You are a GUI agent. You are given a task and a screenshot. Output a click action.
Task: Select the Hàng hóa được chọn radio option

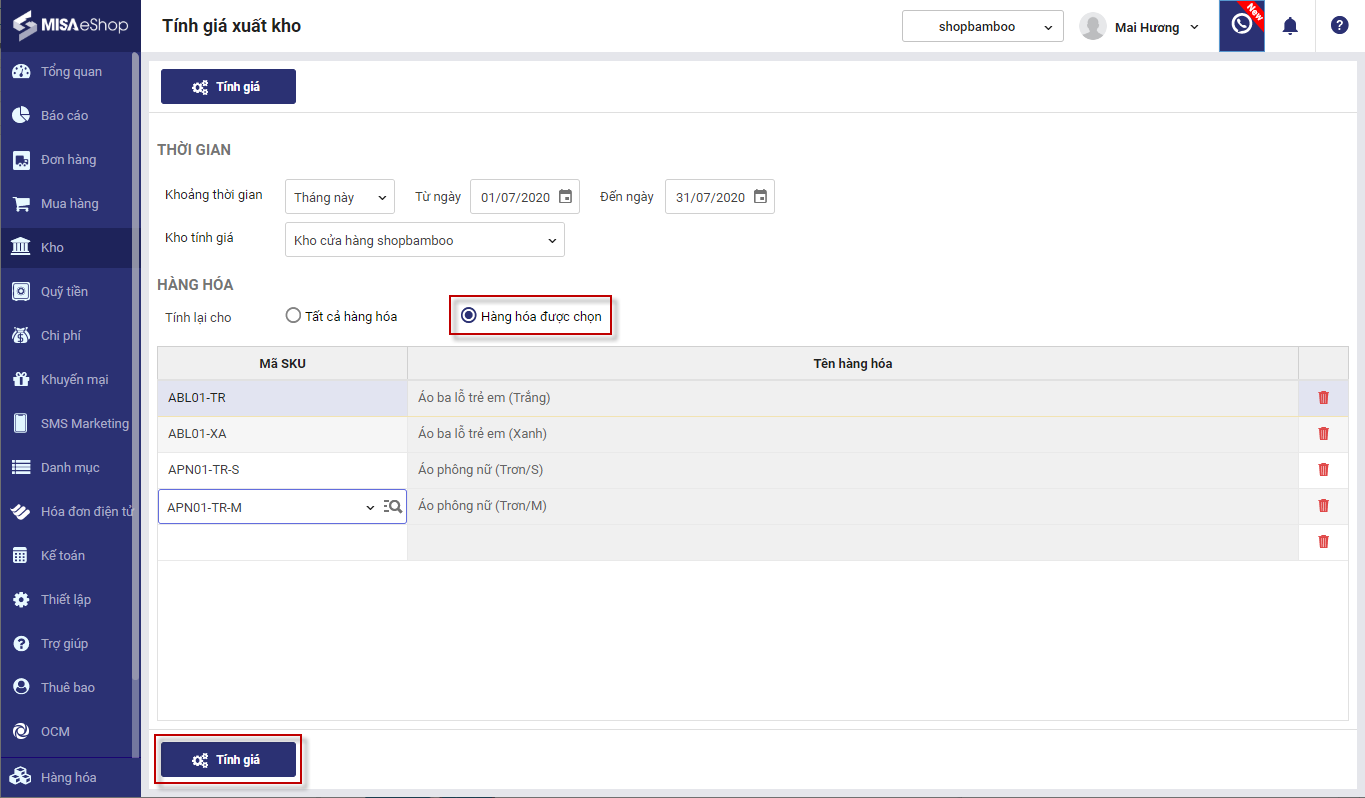468,316
